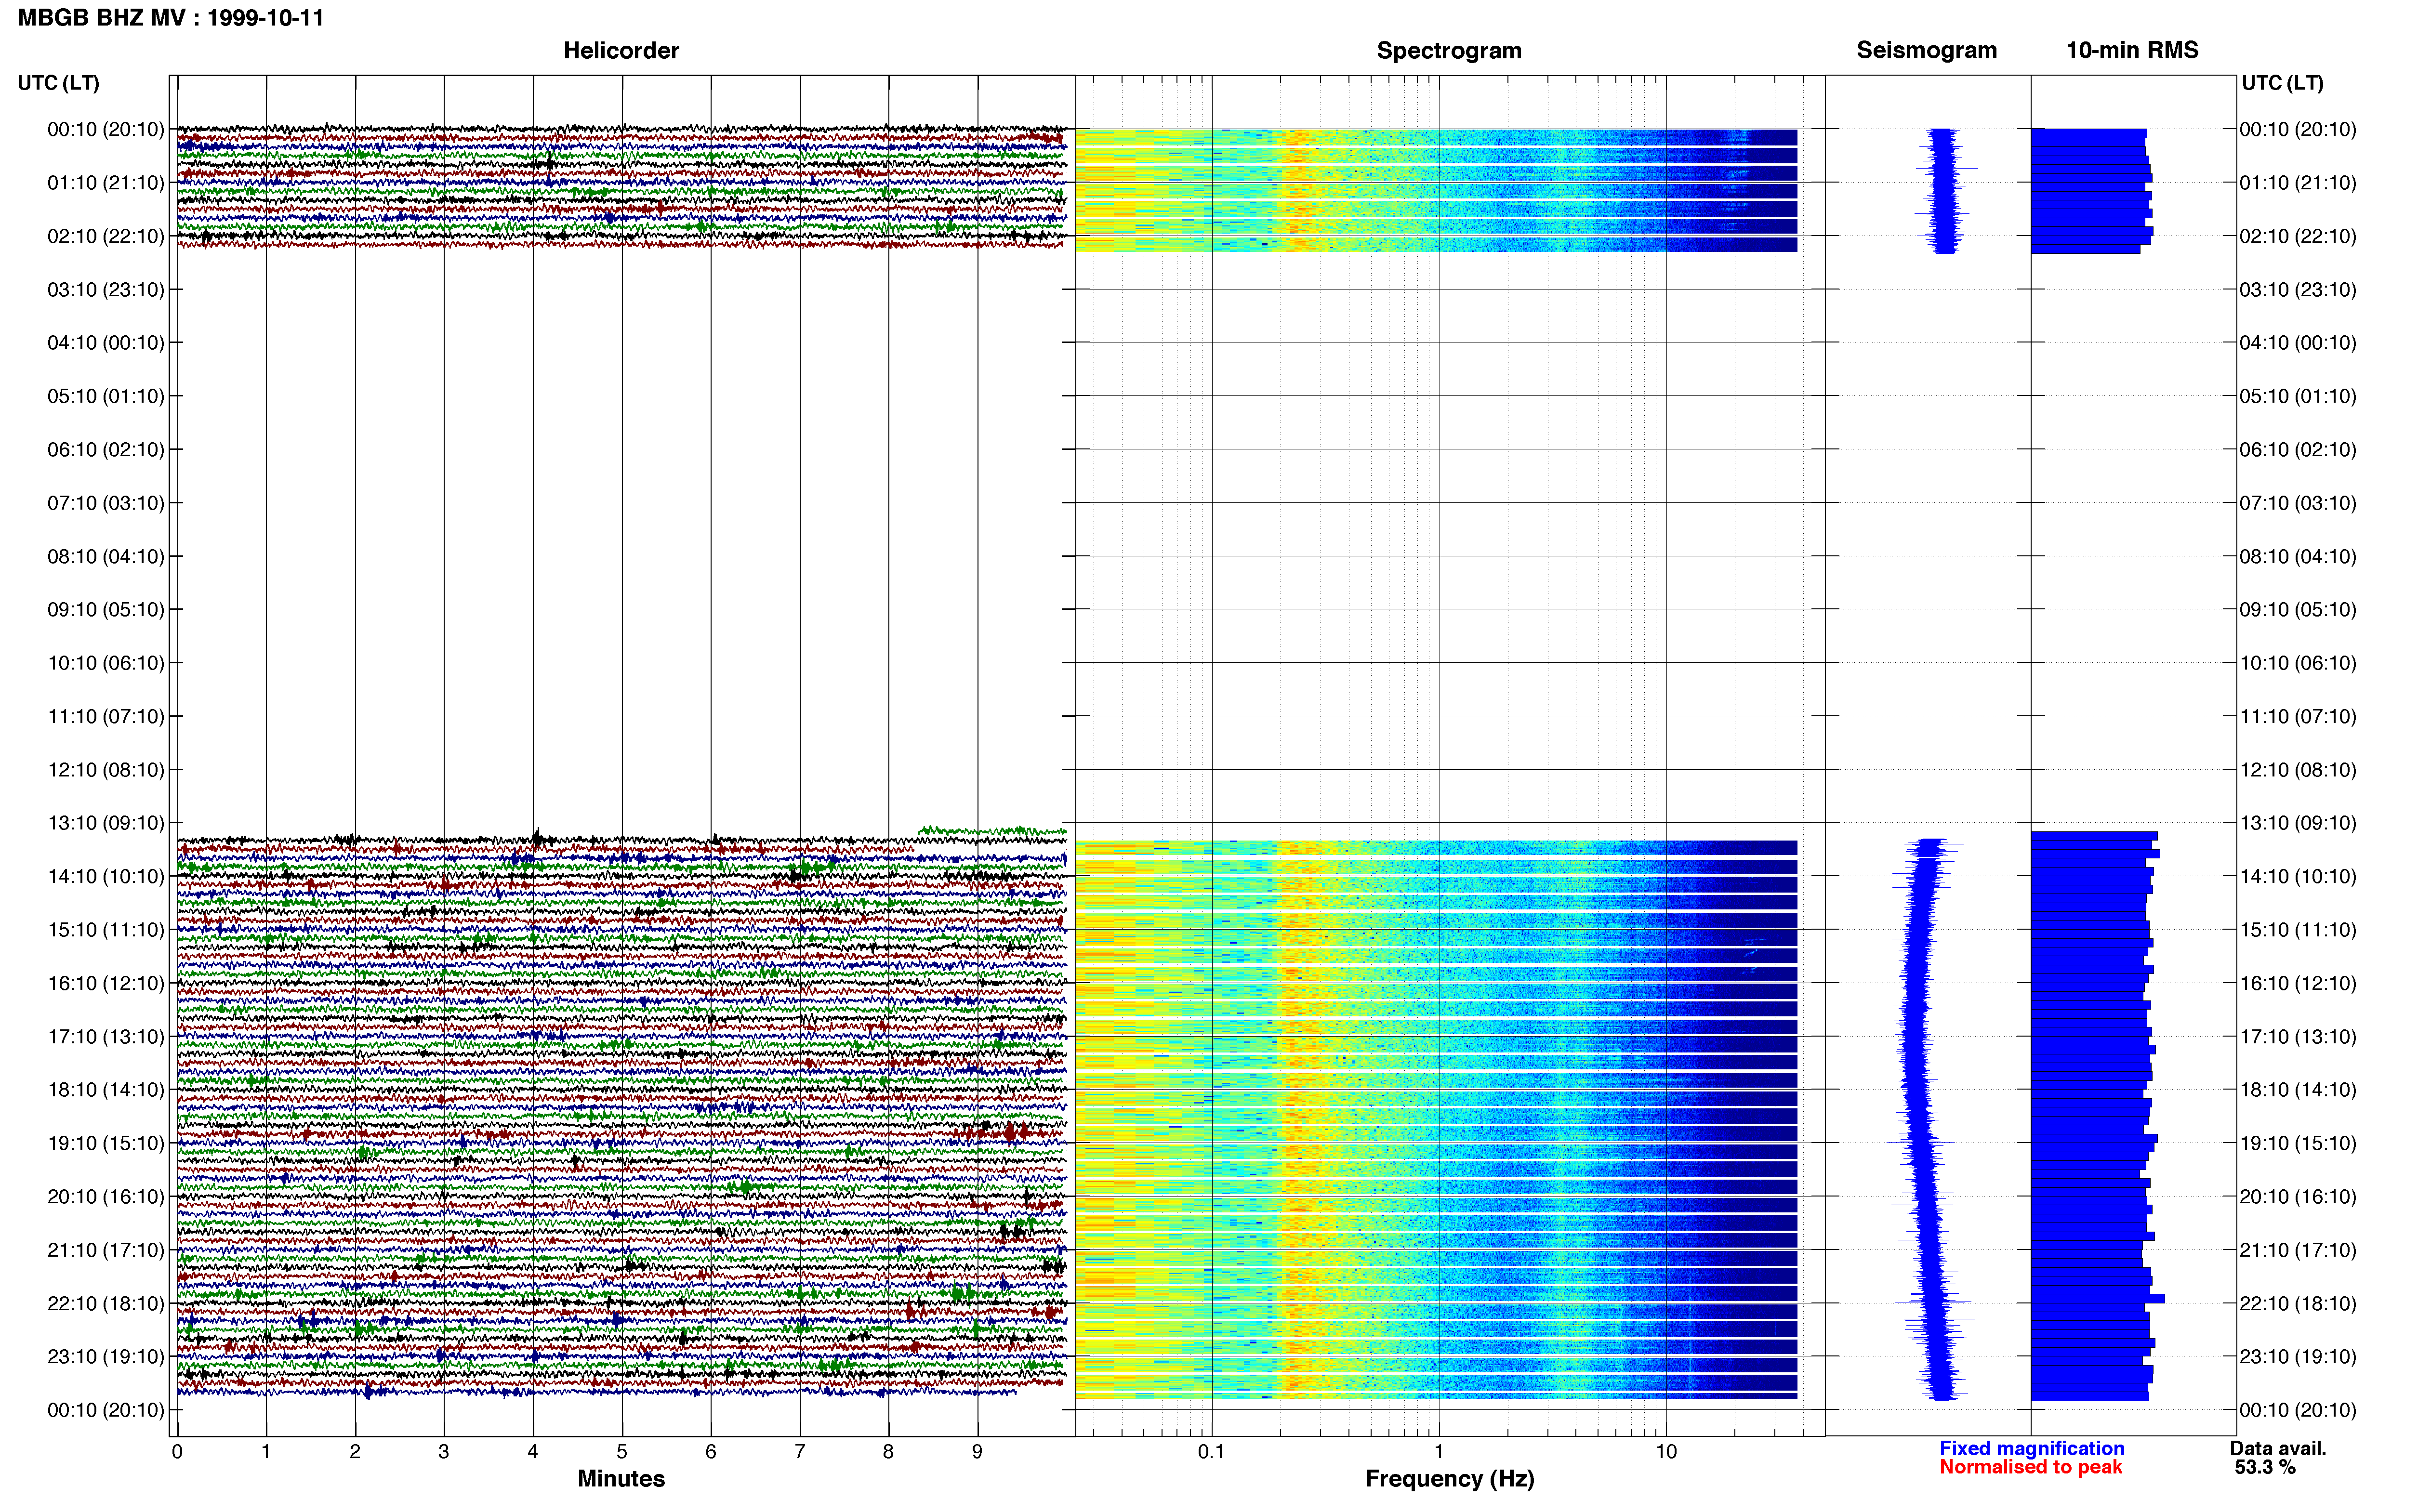Click the left '12:10 (08:10)' time label
Screen dimensions: 2418x1512
106,770
